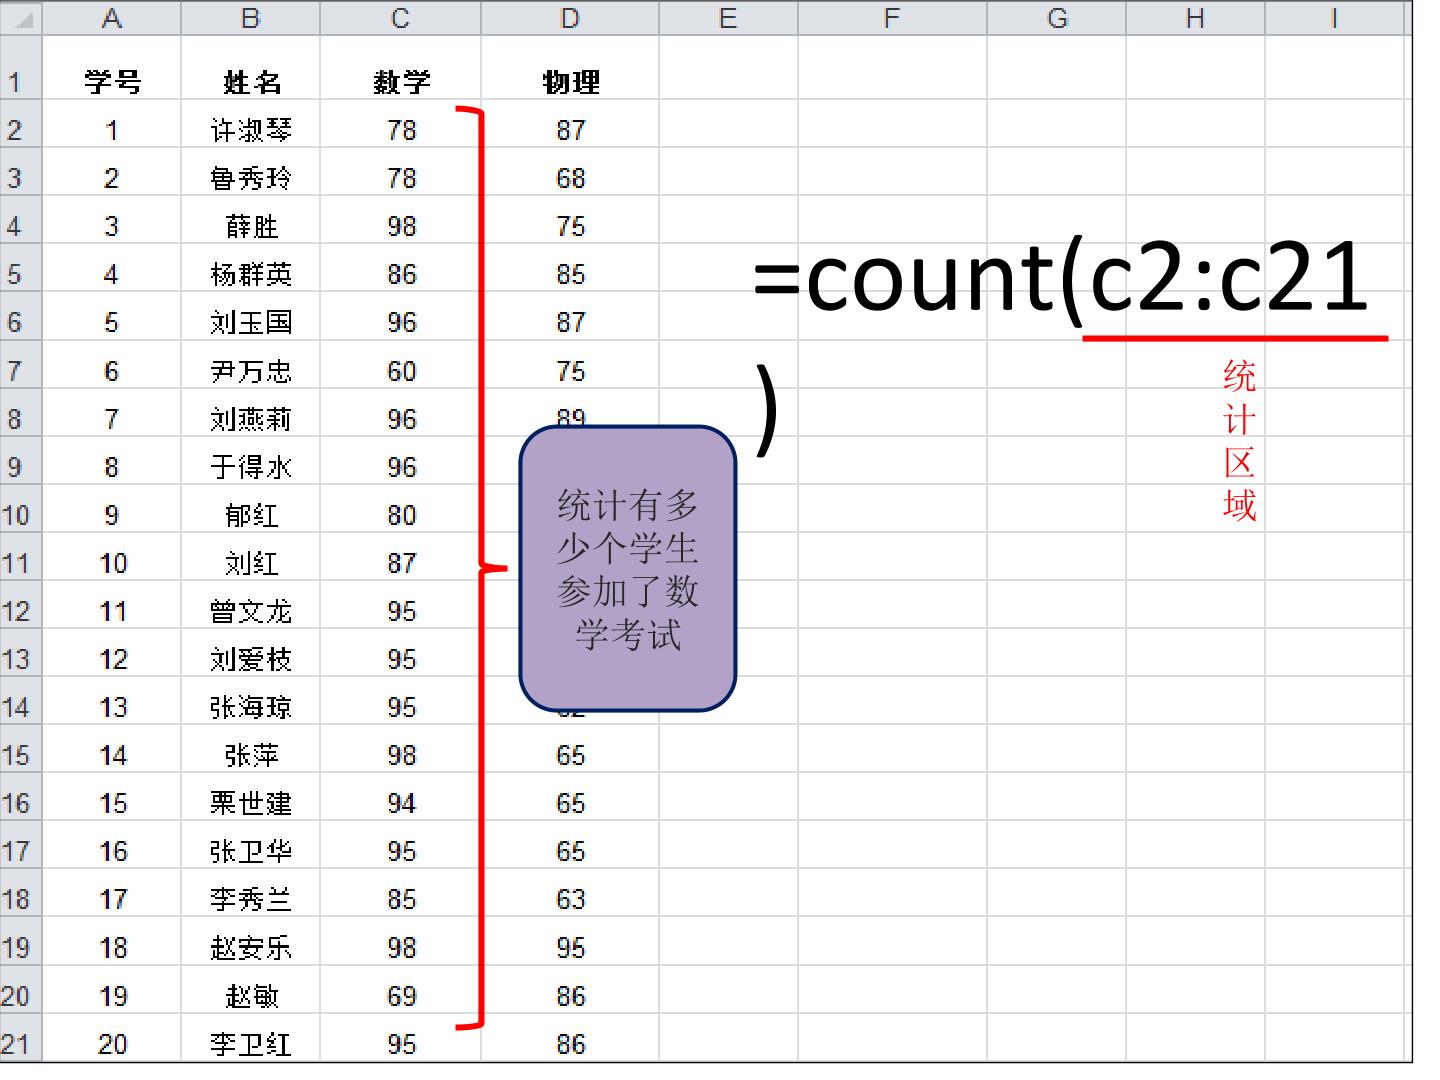Select column A header
This screenshot has width=1440, height=1080.
pyautogui.click(x=111, y=18)
